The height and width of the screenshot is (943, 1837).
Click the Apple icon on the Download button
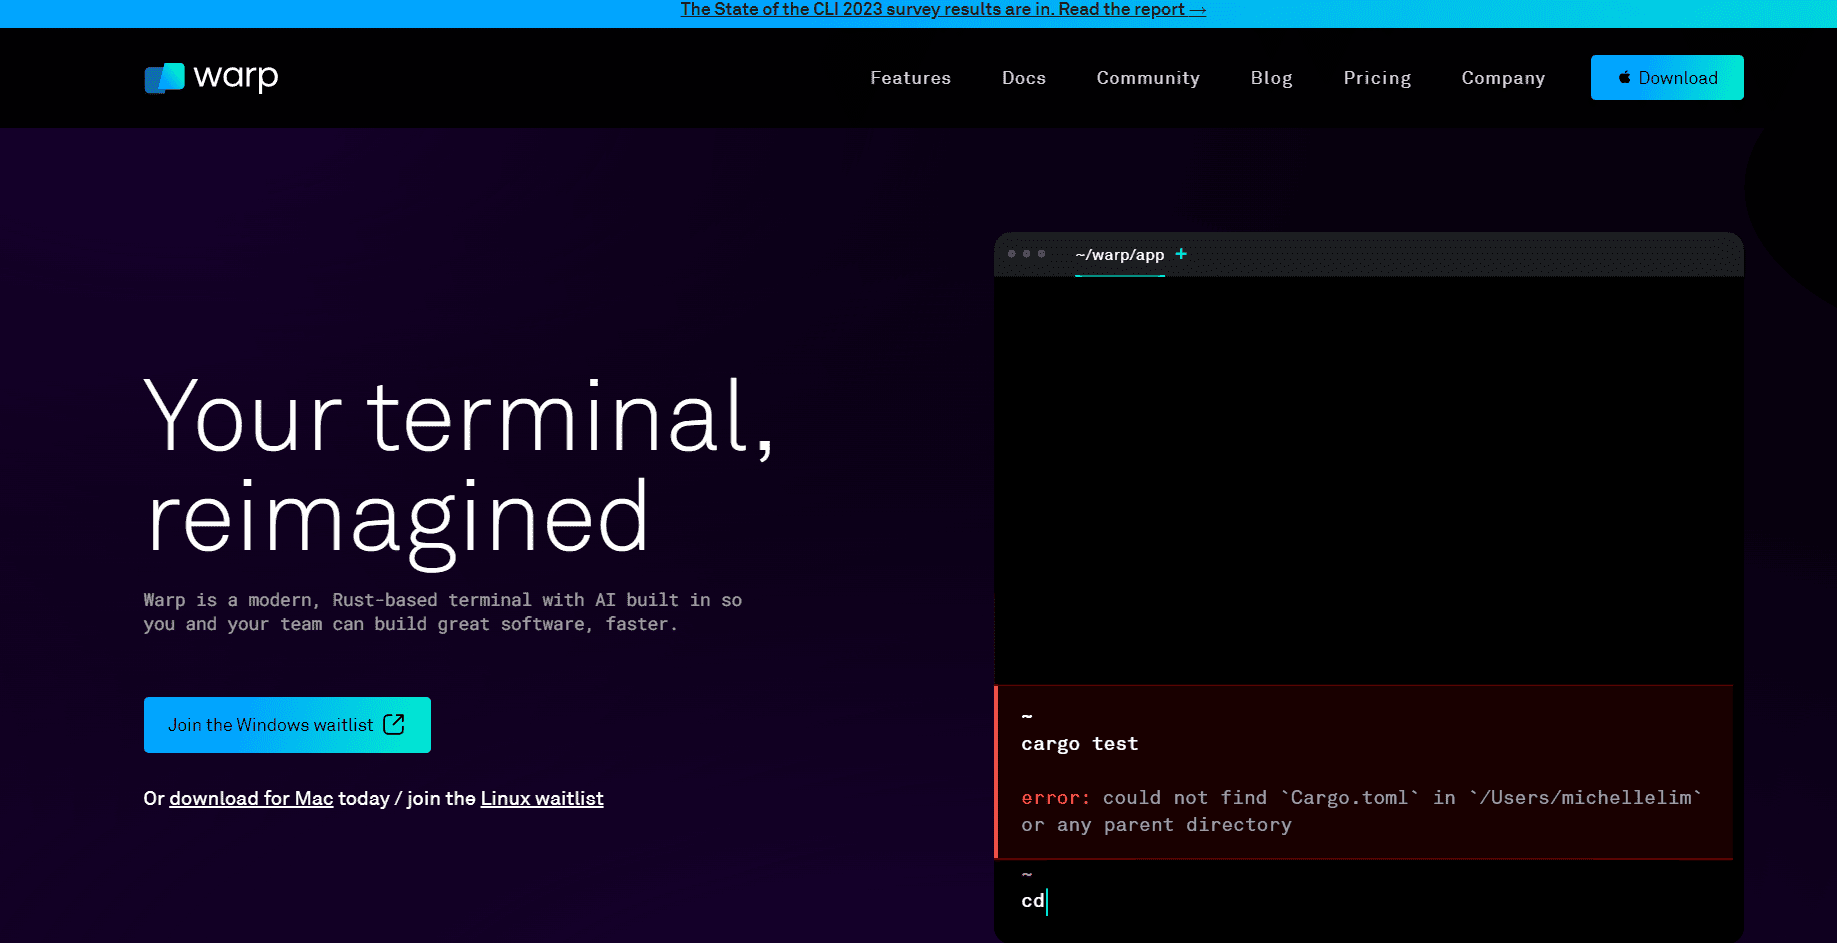pos(1623,77)
